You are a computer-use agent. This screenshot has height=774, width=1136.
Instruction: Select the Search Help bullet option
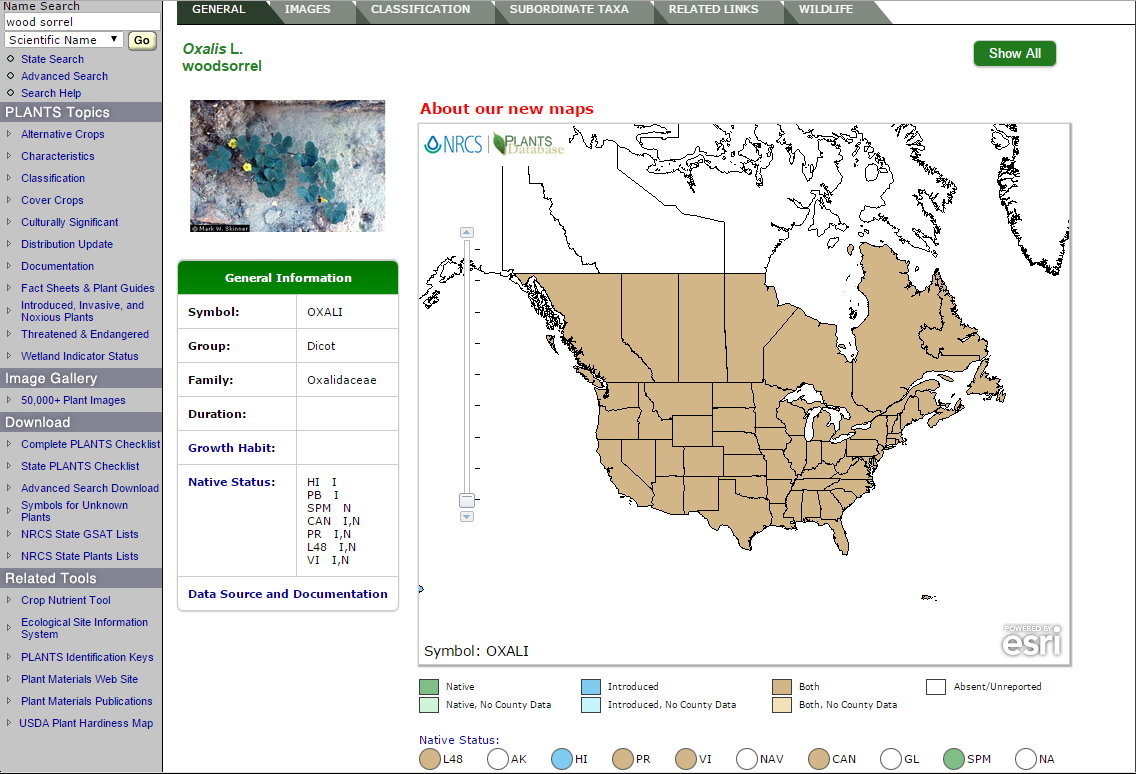tap(11, 93)
